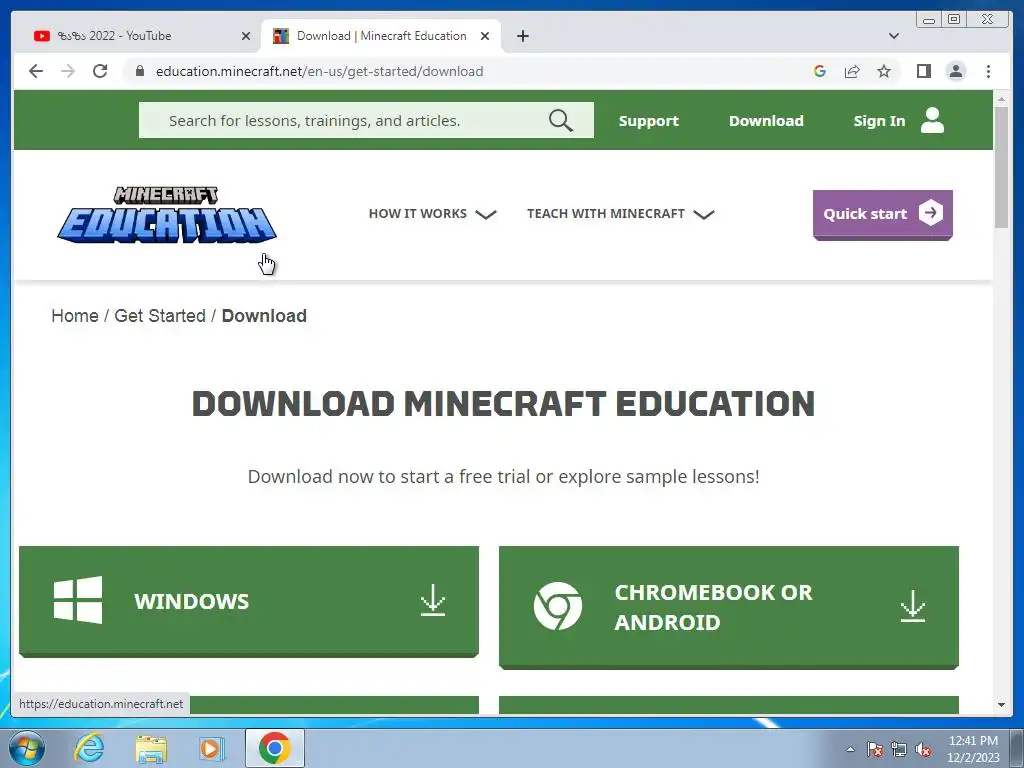
Task: Go to Home breadcrumb
Action: pyautogui.click(x=74, y=315)
